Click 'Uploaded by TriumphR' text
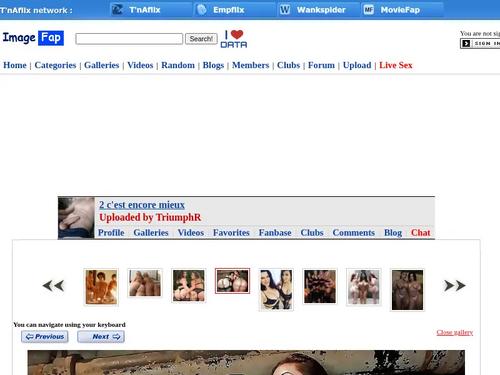The width and height of the screenshot is (500, 375). (150, 217)
